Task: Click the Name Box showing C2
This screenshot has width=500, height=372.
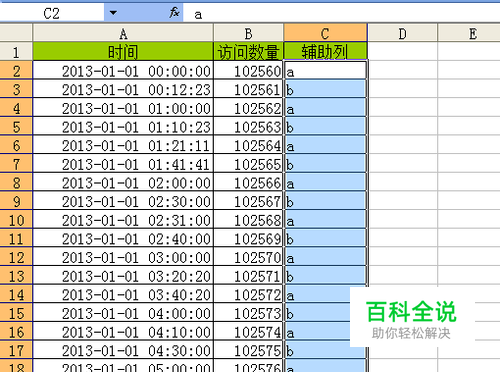Action: [x=52, y=13]
